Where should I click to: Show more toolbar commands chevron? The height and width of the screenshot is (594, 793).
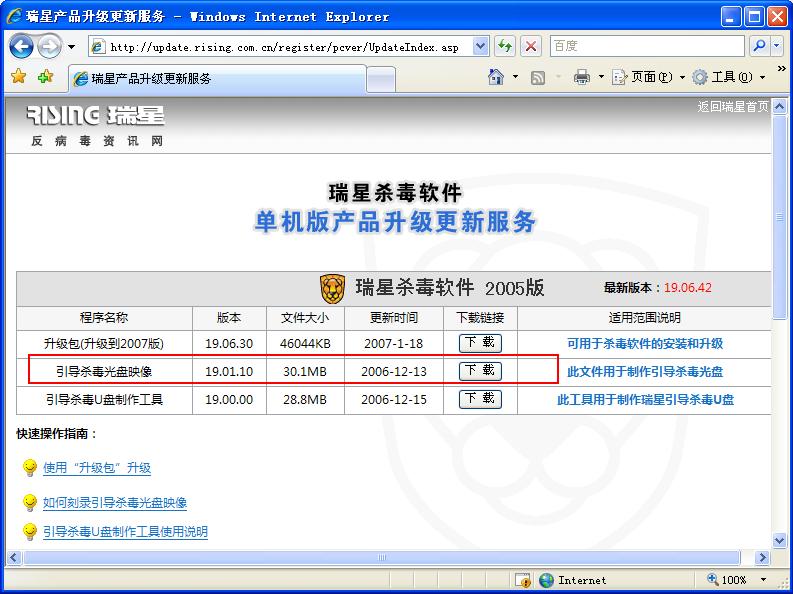click(x=781, y=68)
